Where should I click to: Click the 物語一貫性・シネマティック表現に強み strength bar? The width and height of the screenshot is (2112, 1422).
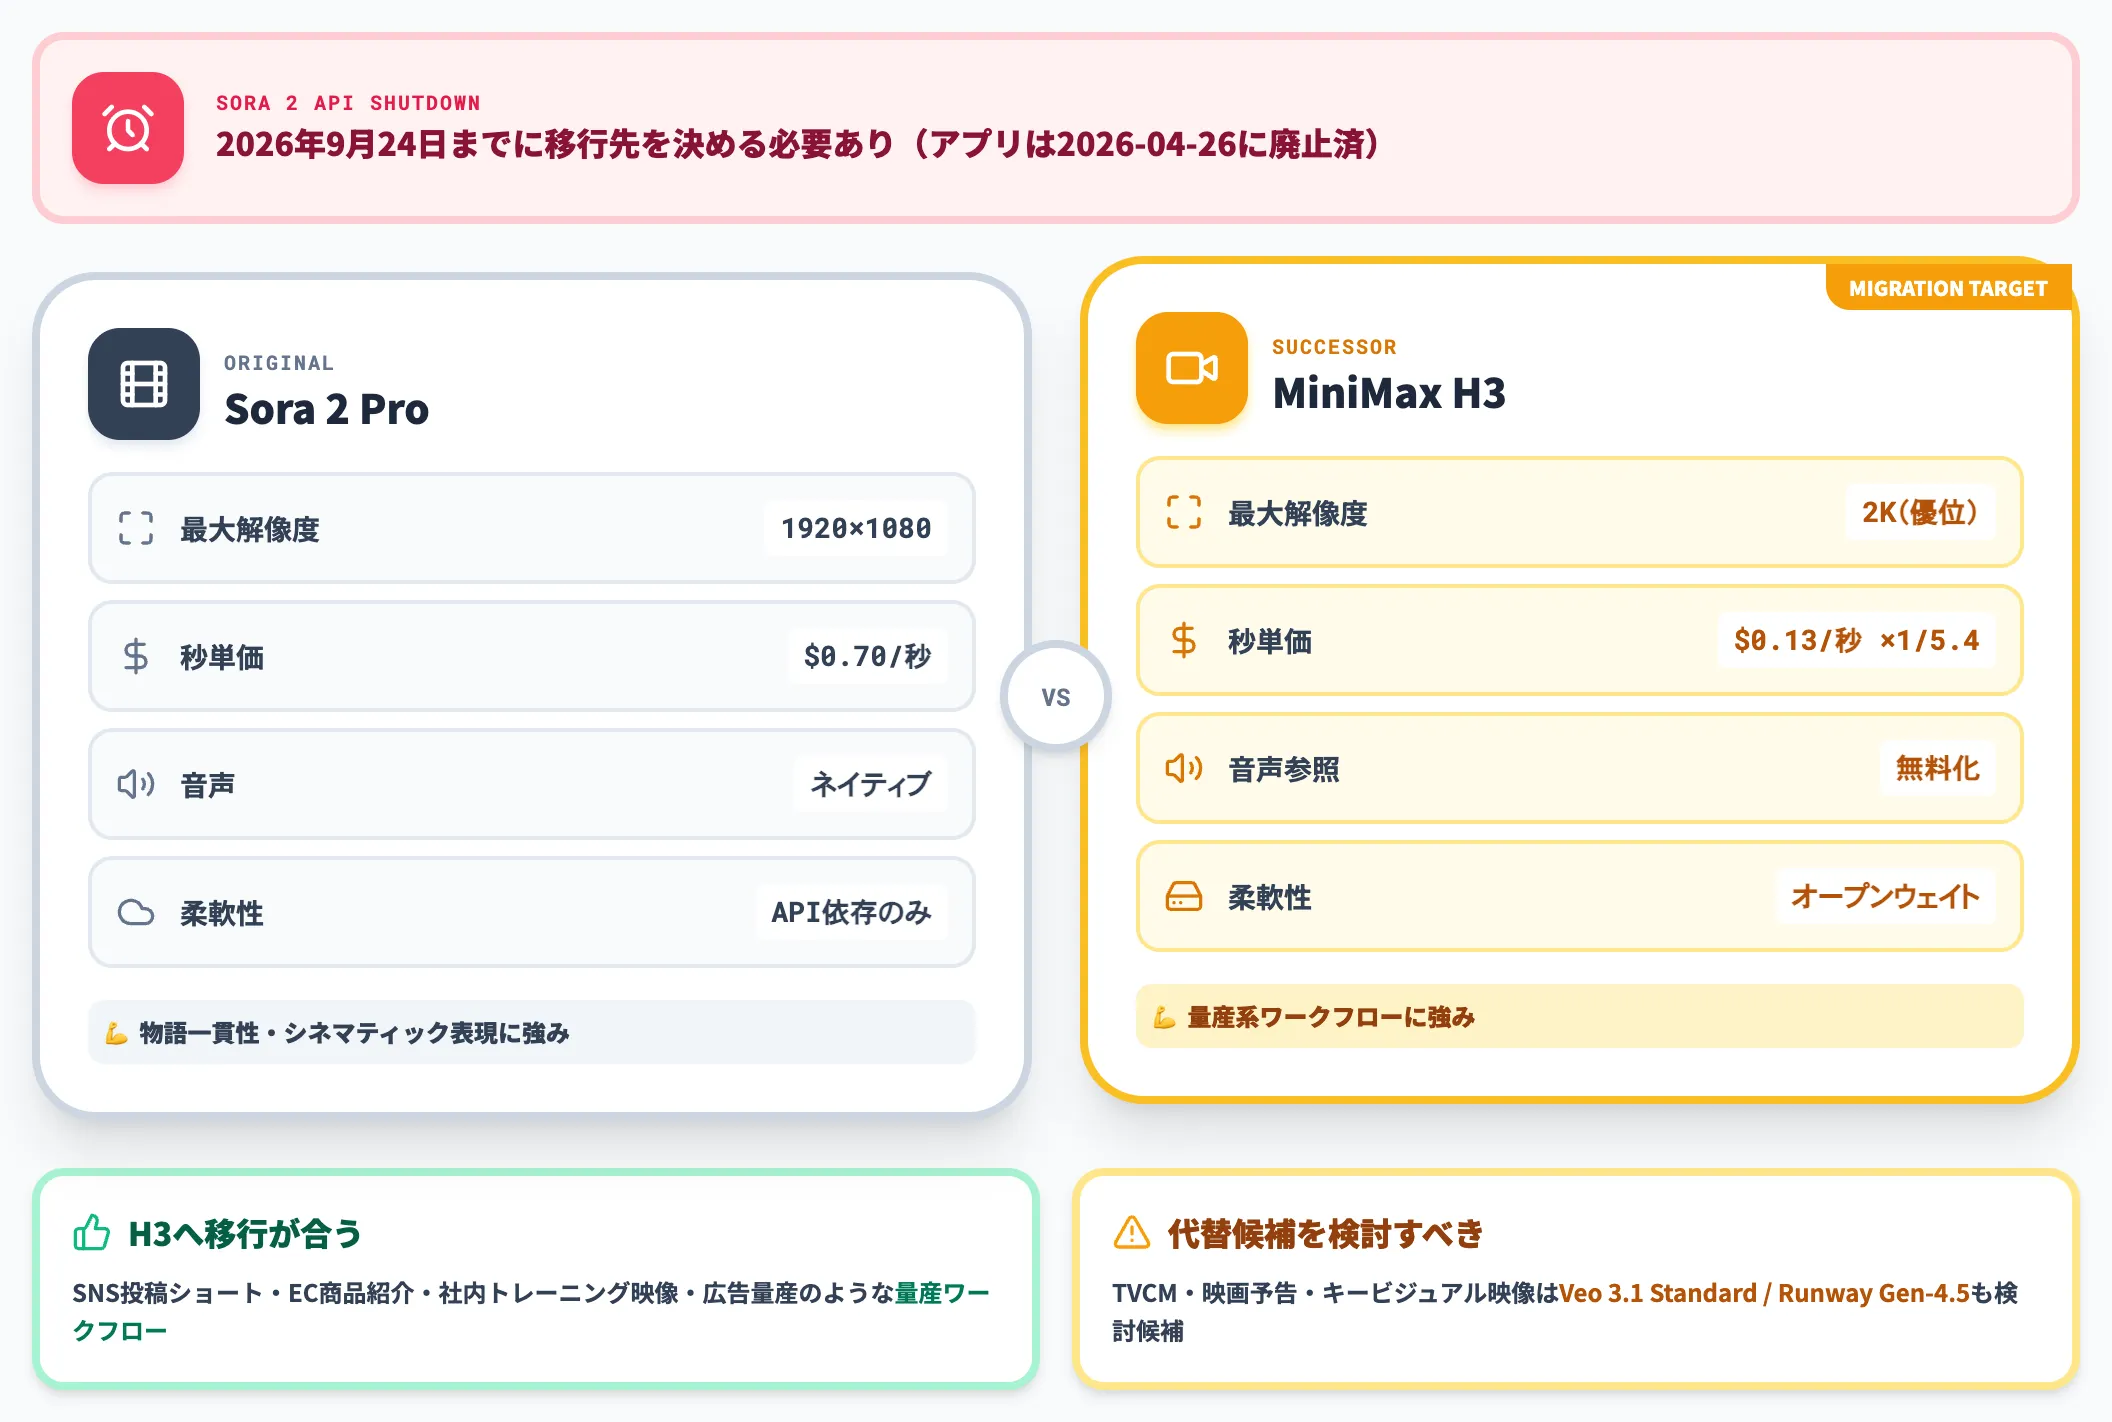point(532,1032)
